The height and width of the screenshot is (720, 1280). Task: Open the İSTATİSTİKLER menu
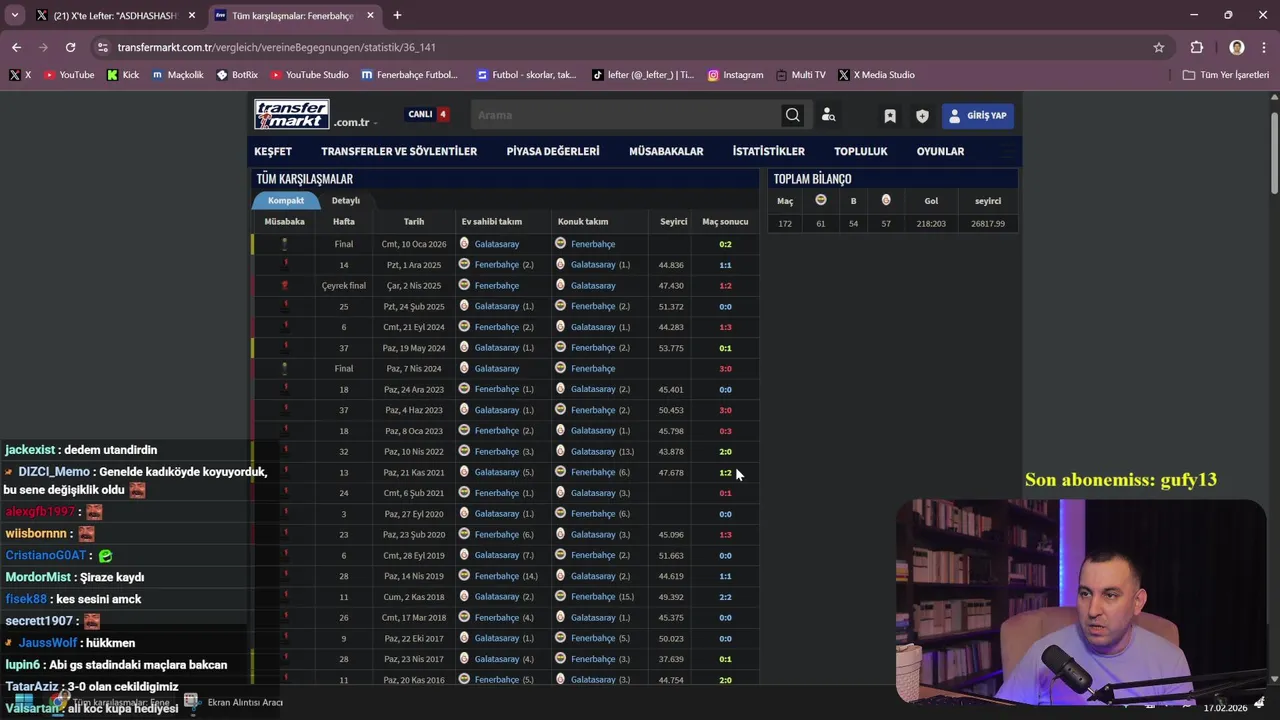(768, 151)
